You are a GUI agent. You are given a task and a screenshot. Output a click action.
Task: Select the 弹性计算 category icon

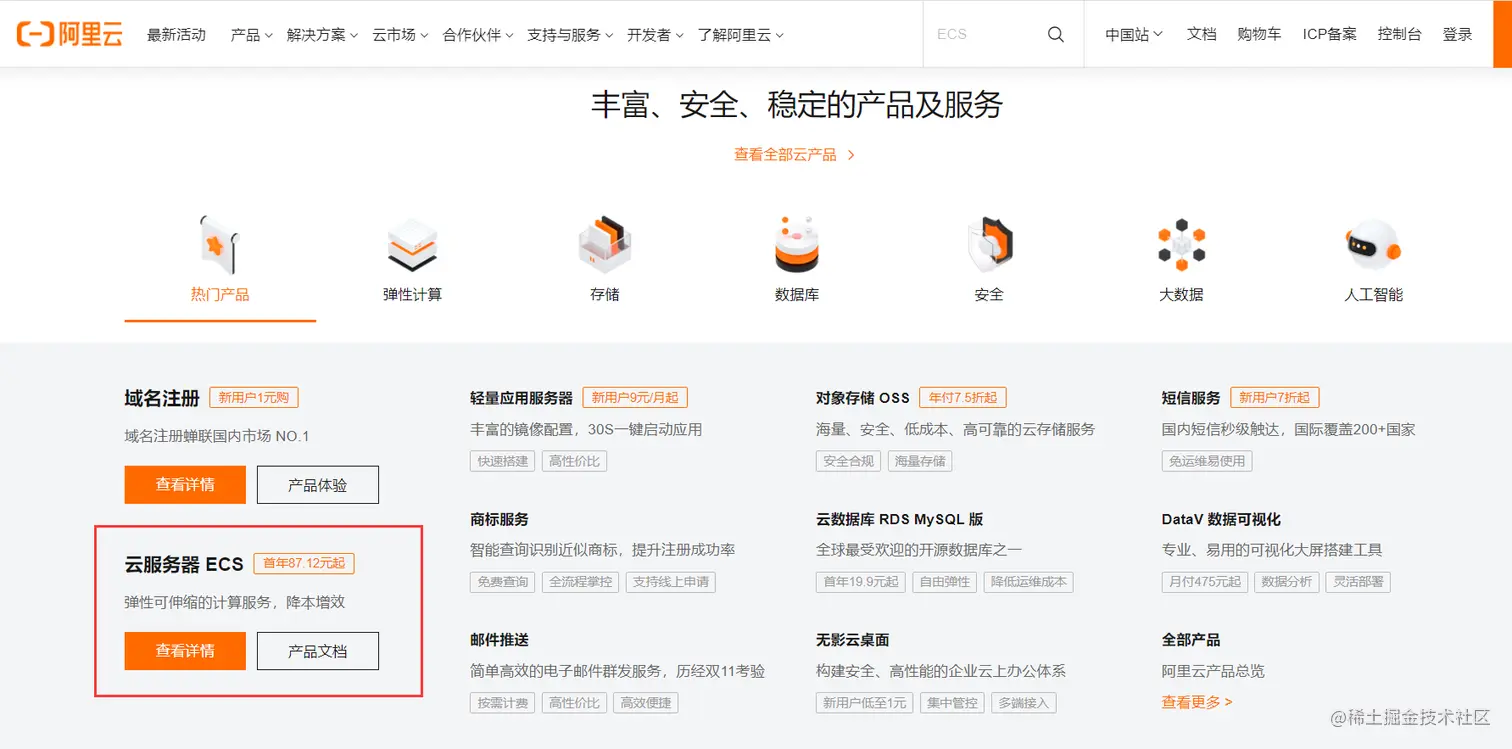tap(412, 246)
